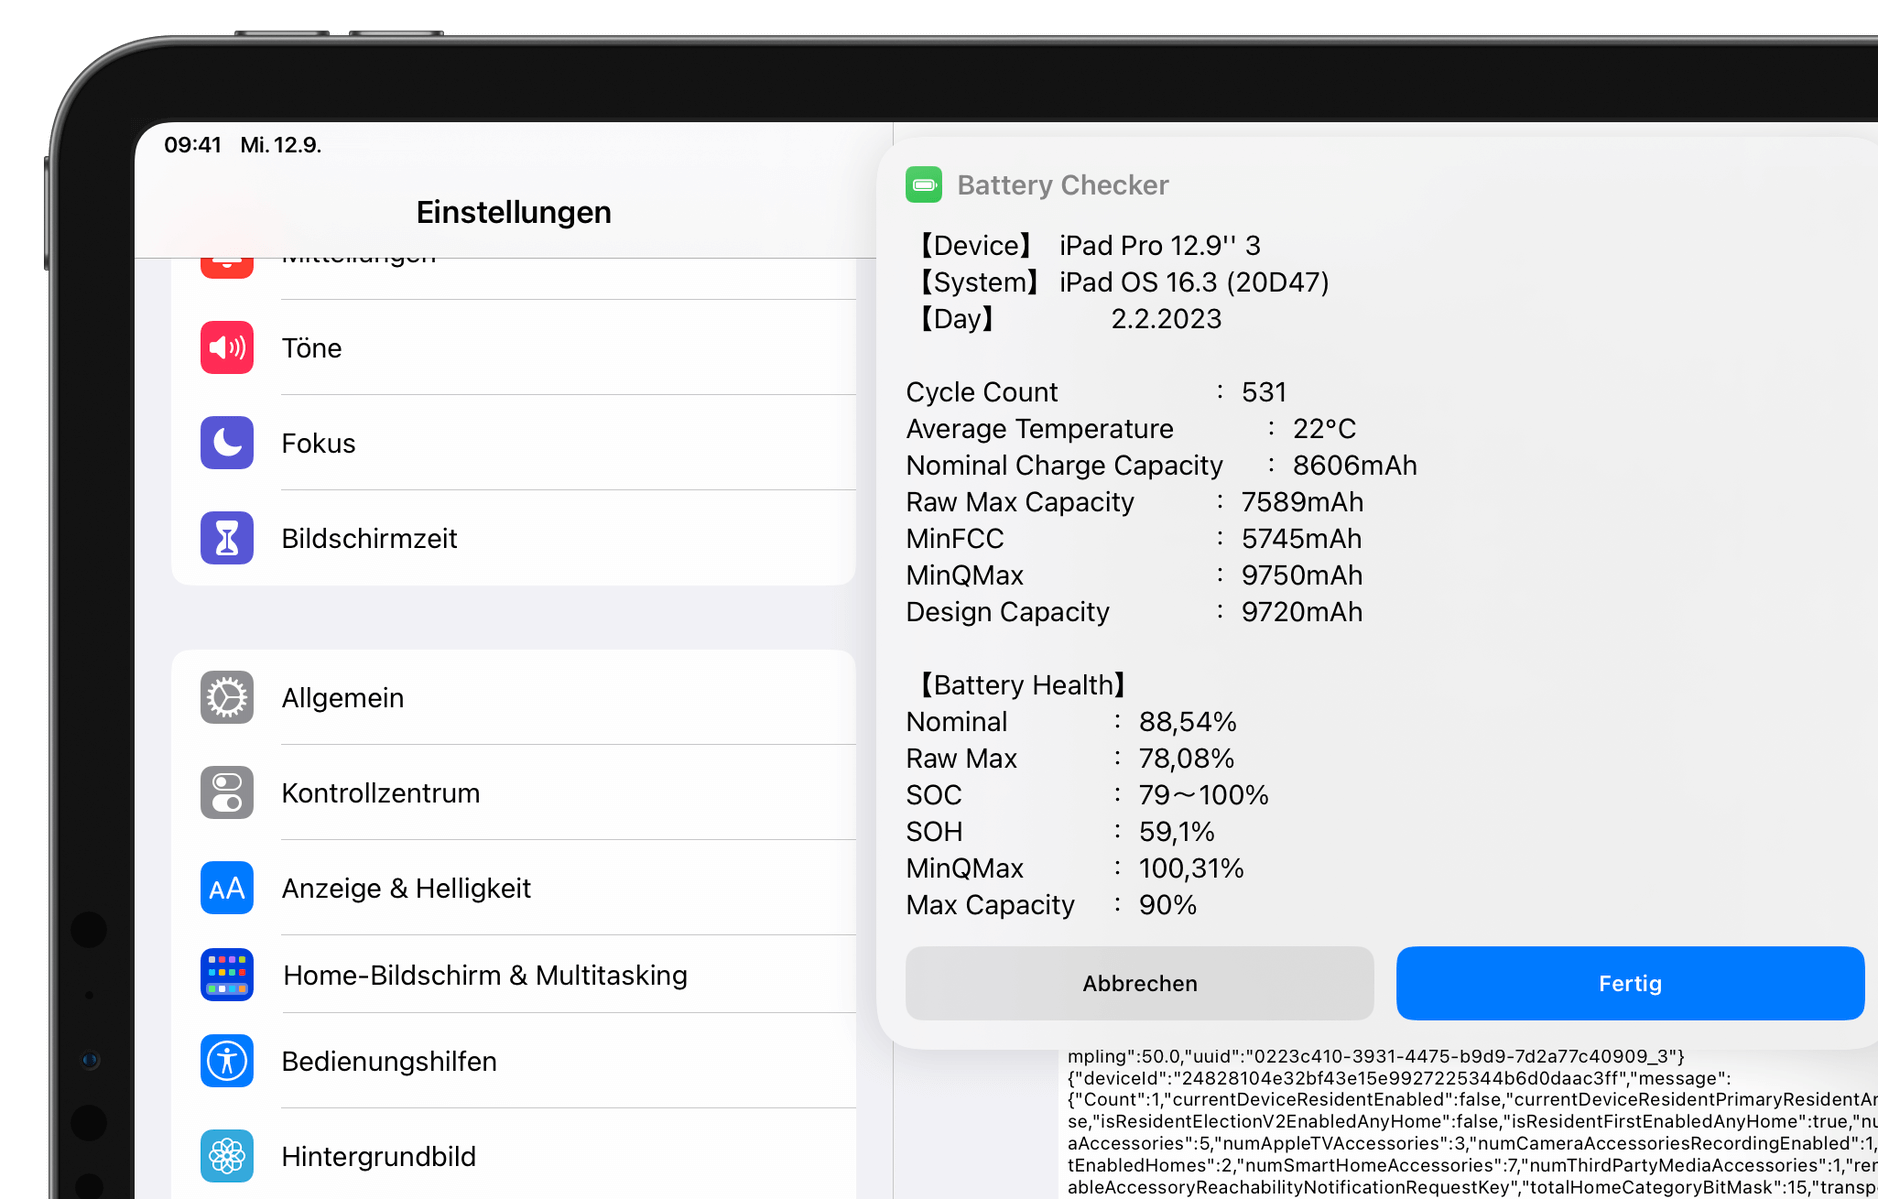Select the Max Capacity value 90%
Screen dimensions: 1878x1199
pos(1168,905)
